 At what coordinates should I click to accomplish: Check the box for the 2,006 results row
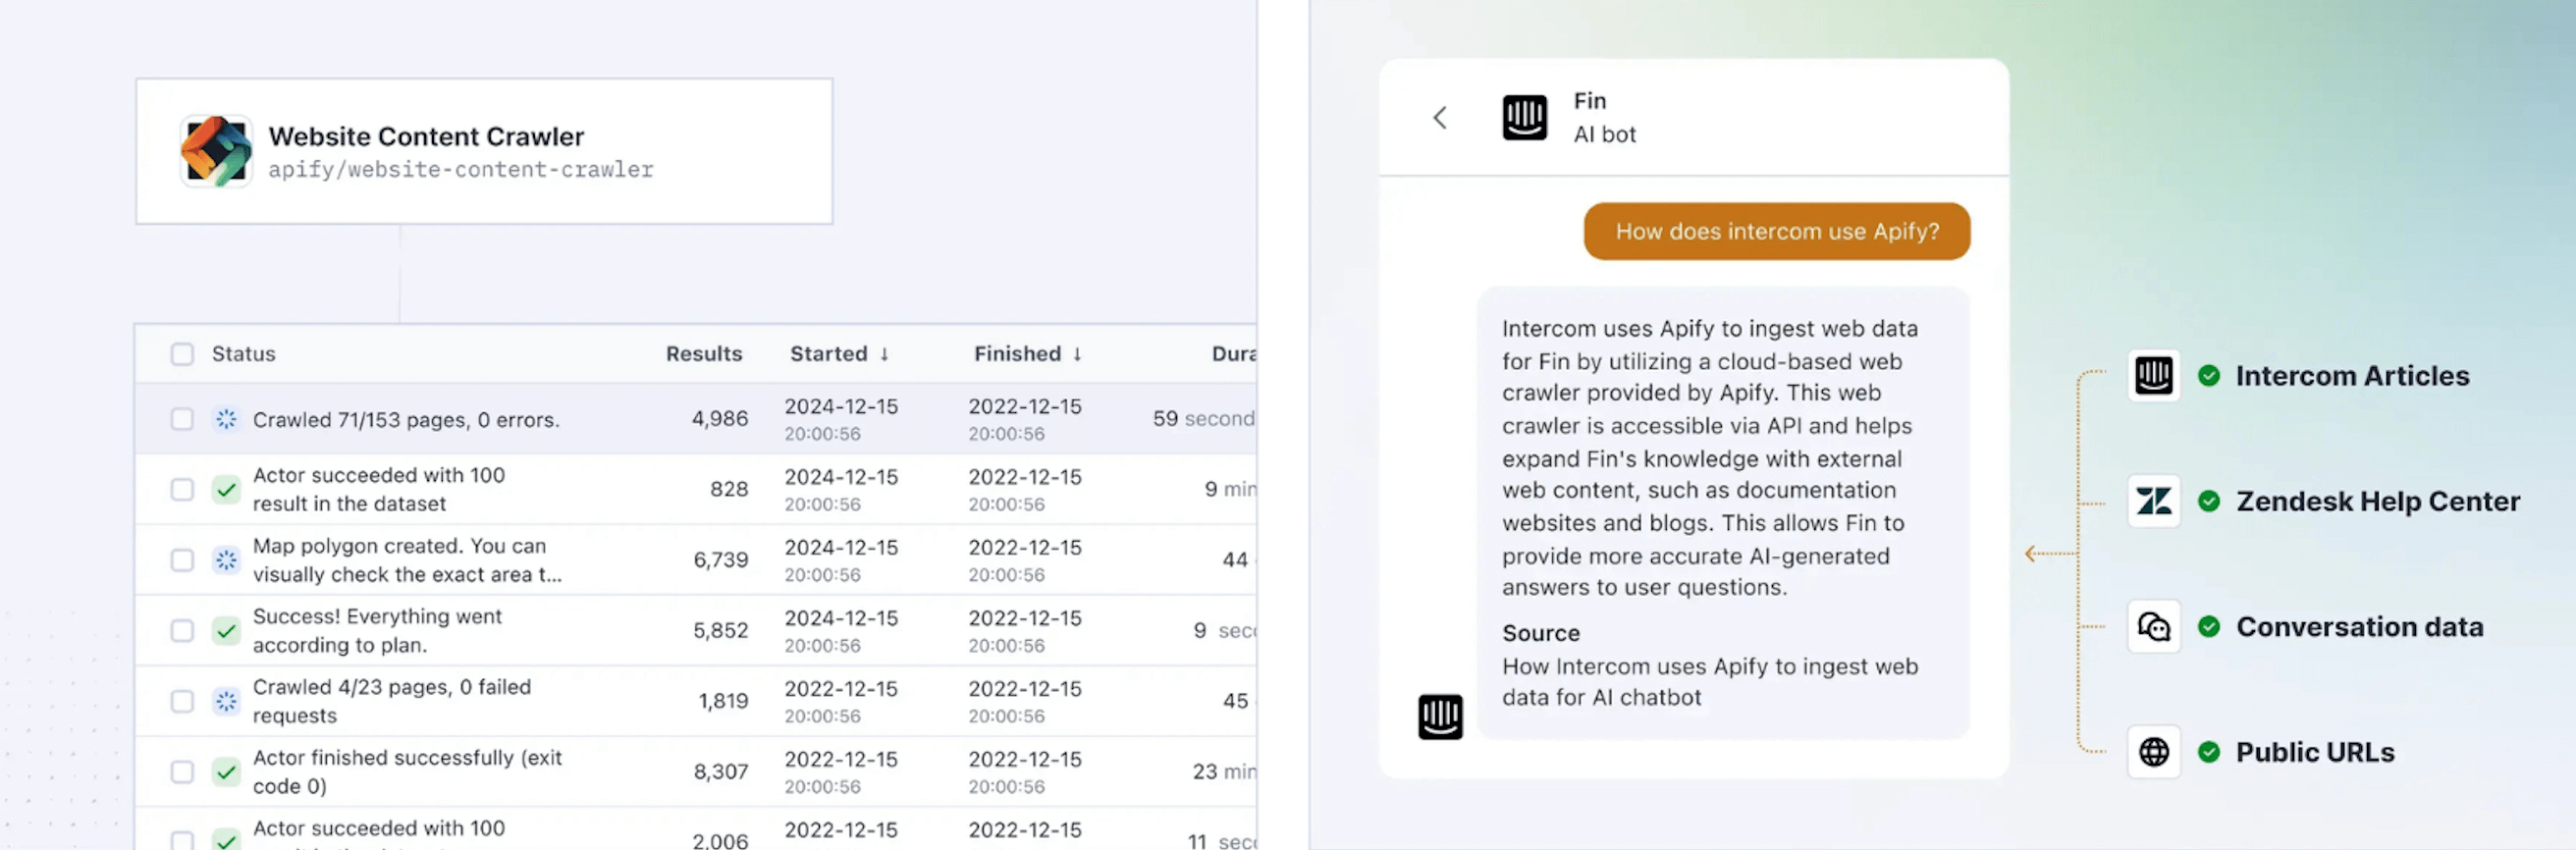(x=182, y=840)
